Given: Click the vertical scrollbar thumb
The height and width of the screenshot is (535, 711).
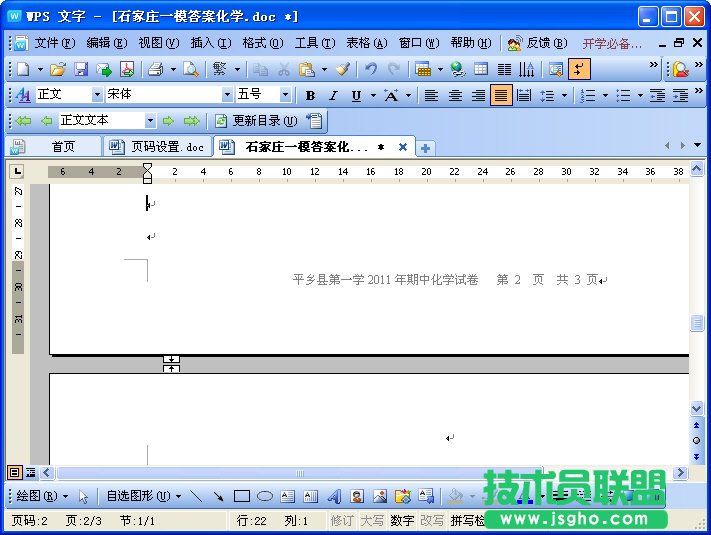Looking at the screenshot, I should point(697,323).
